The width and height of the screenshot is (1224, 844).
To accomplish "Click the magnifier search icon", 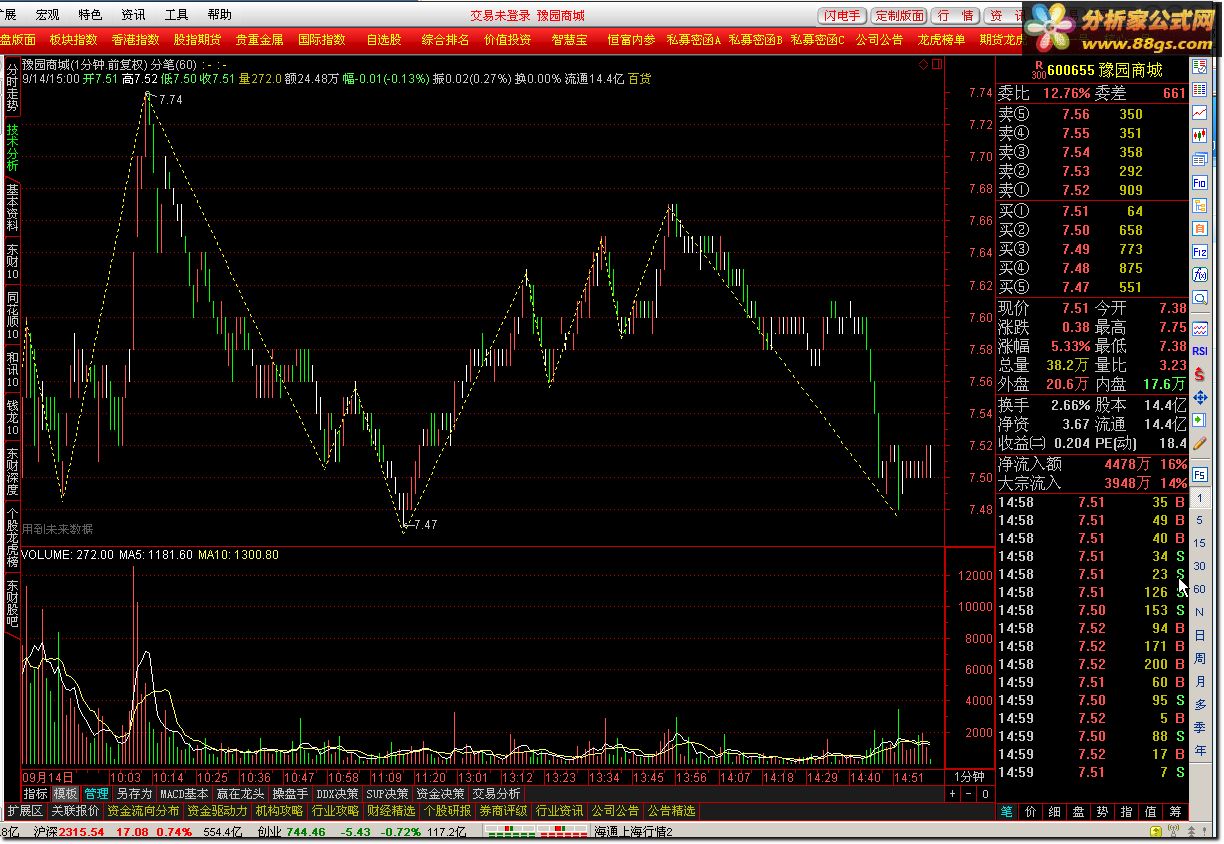I will 1200,297.
